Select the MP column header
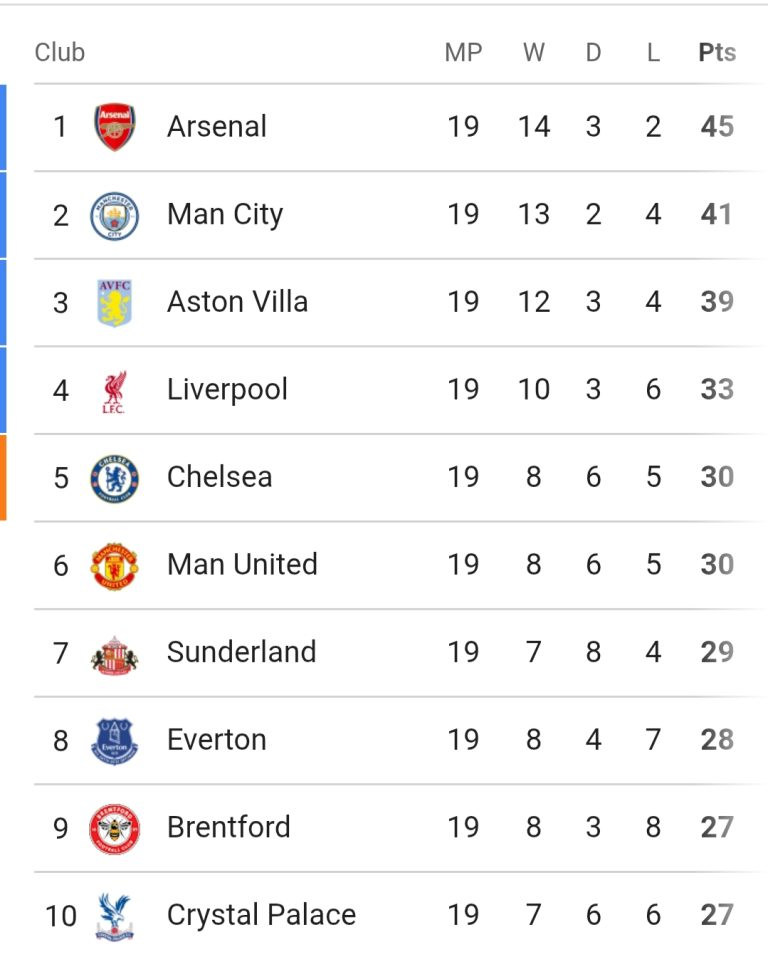 pyautogui.click(x=463, y=53)
